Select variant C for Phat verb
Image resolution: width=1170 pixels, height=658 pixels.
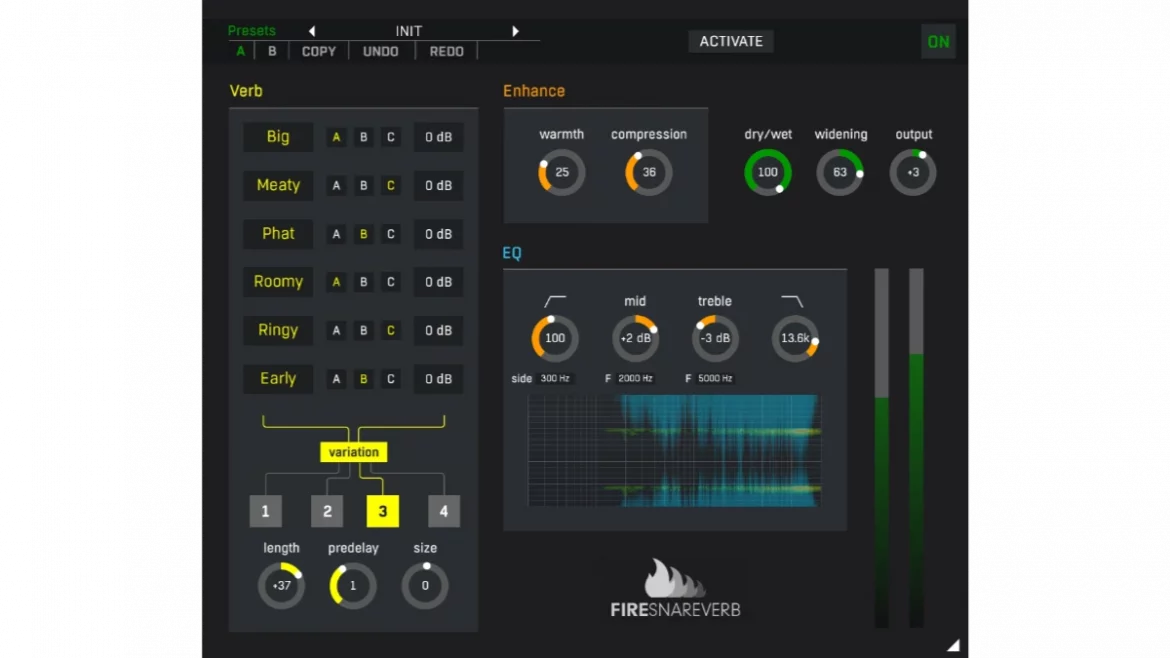(390, 234)
